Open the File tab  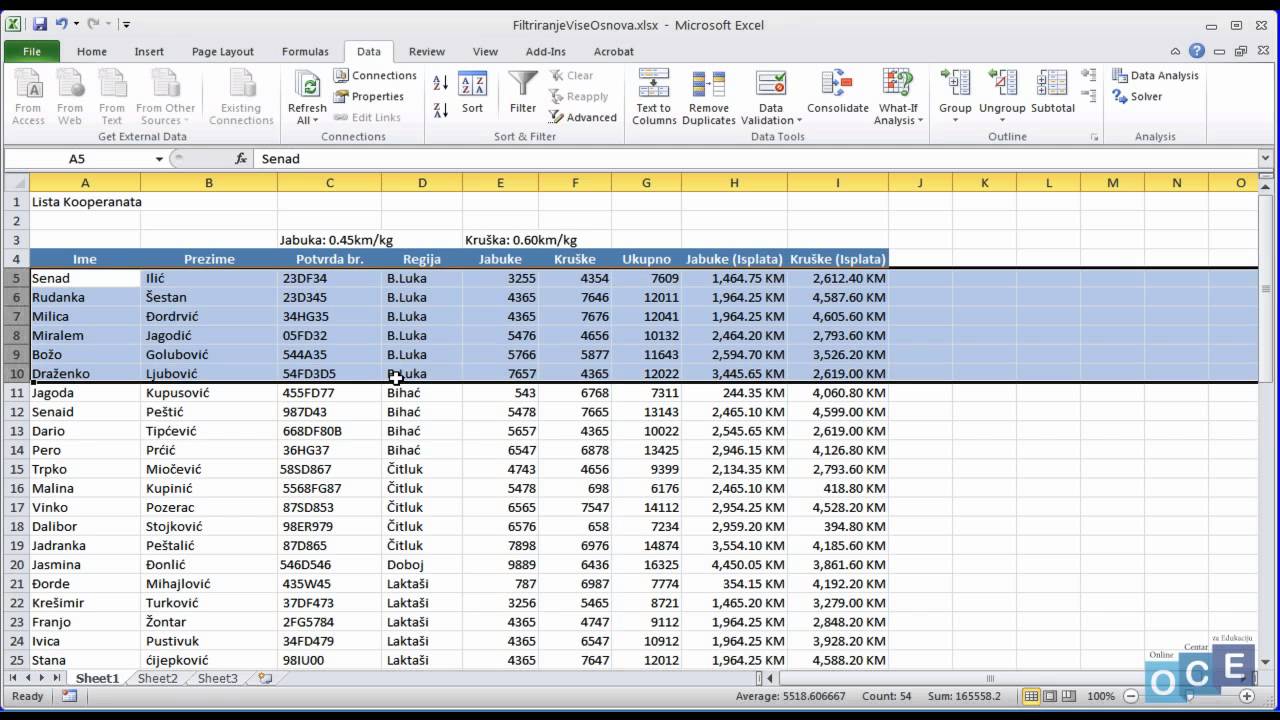click(x=32, y=51)
